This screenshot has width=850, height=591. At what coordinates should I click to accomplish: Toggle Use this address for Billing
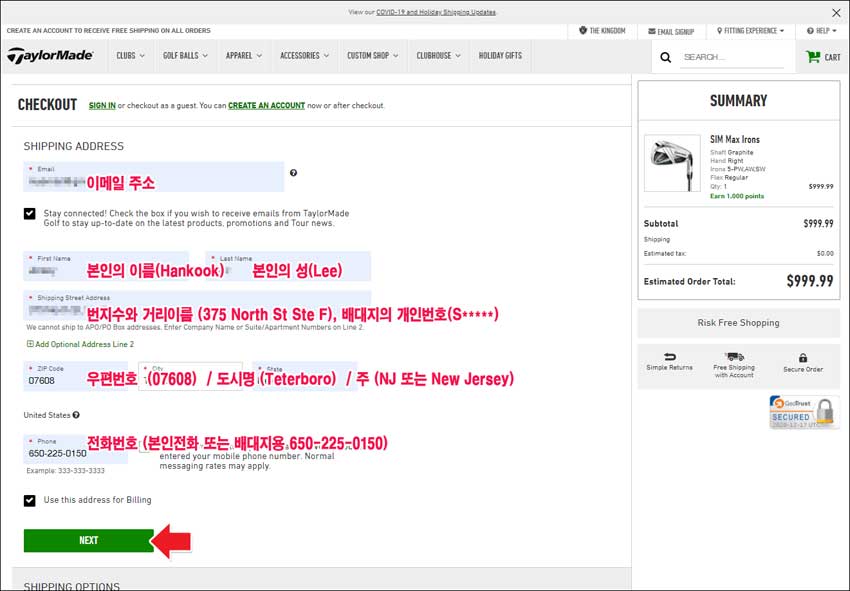[x=30, y=500]
